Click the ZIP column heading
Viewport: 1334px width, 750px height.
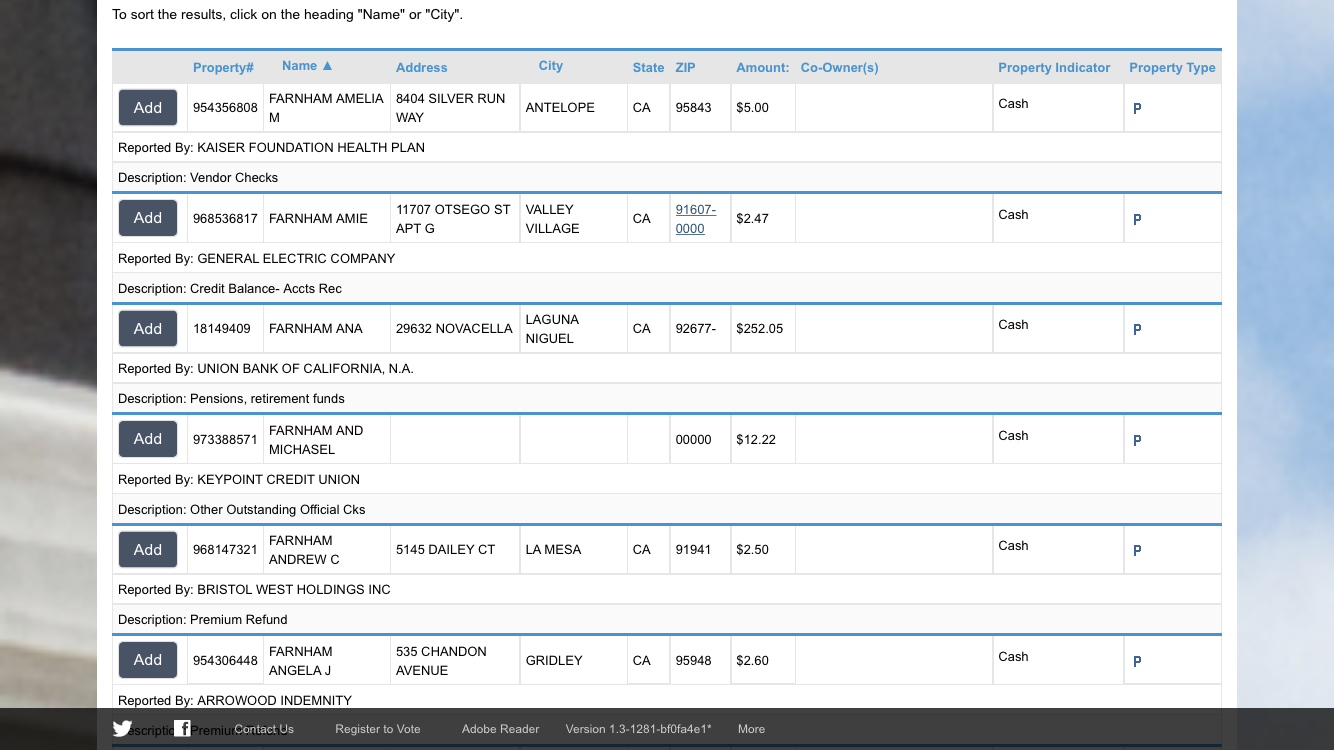pos(685,68)
